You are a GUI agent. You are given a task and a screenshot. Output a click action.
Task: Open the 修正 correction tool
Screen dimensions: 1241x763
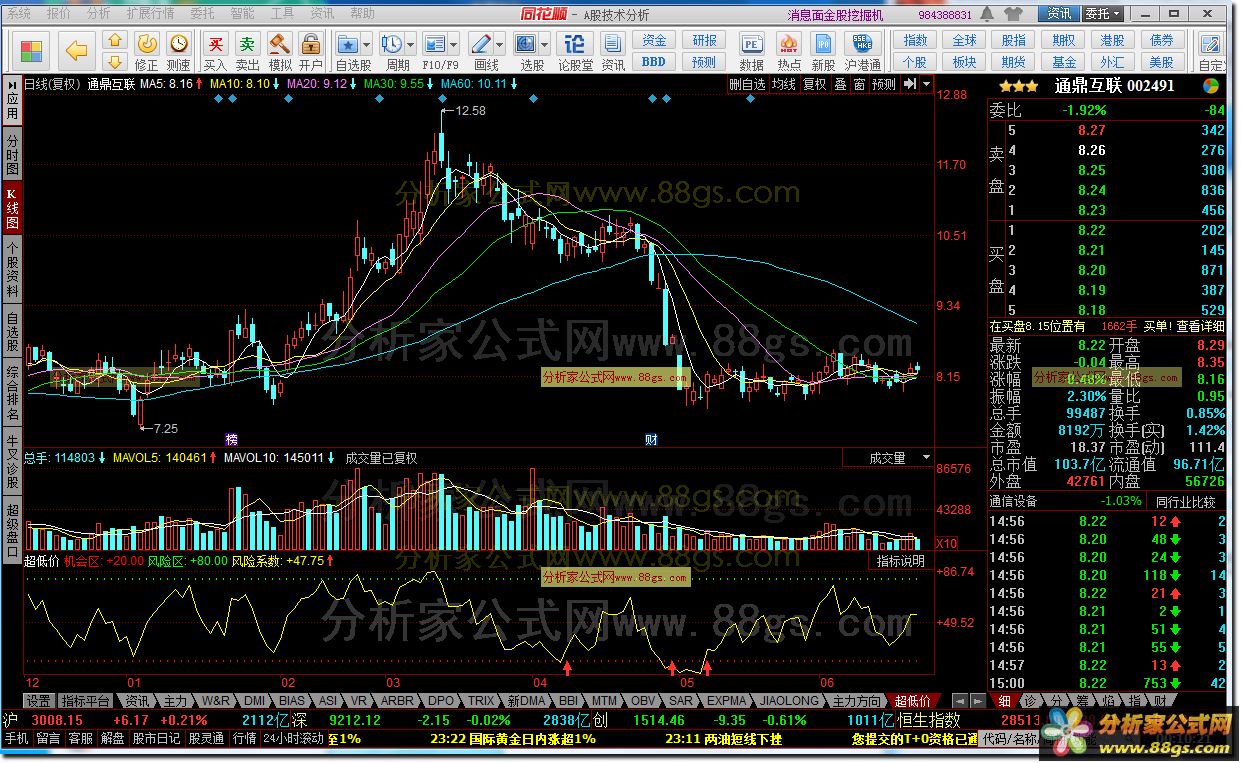point(147,51)
